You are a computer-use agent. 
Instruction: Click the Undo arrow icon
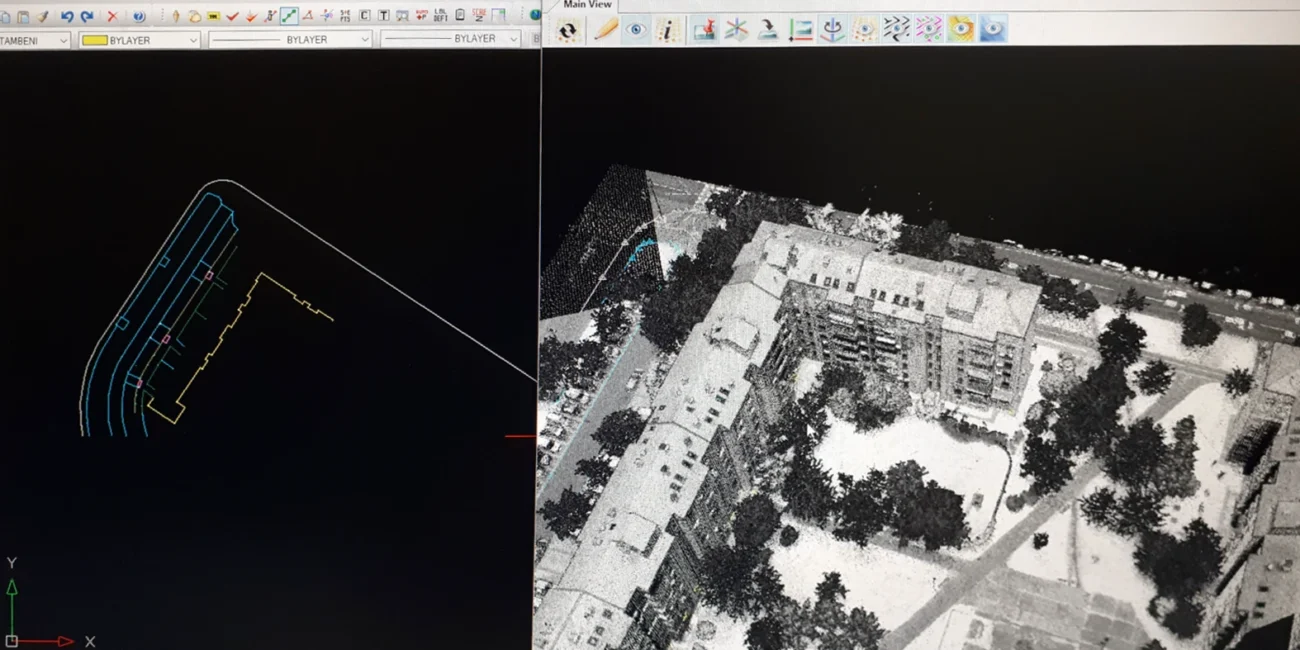[x=67, y=16]
